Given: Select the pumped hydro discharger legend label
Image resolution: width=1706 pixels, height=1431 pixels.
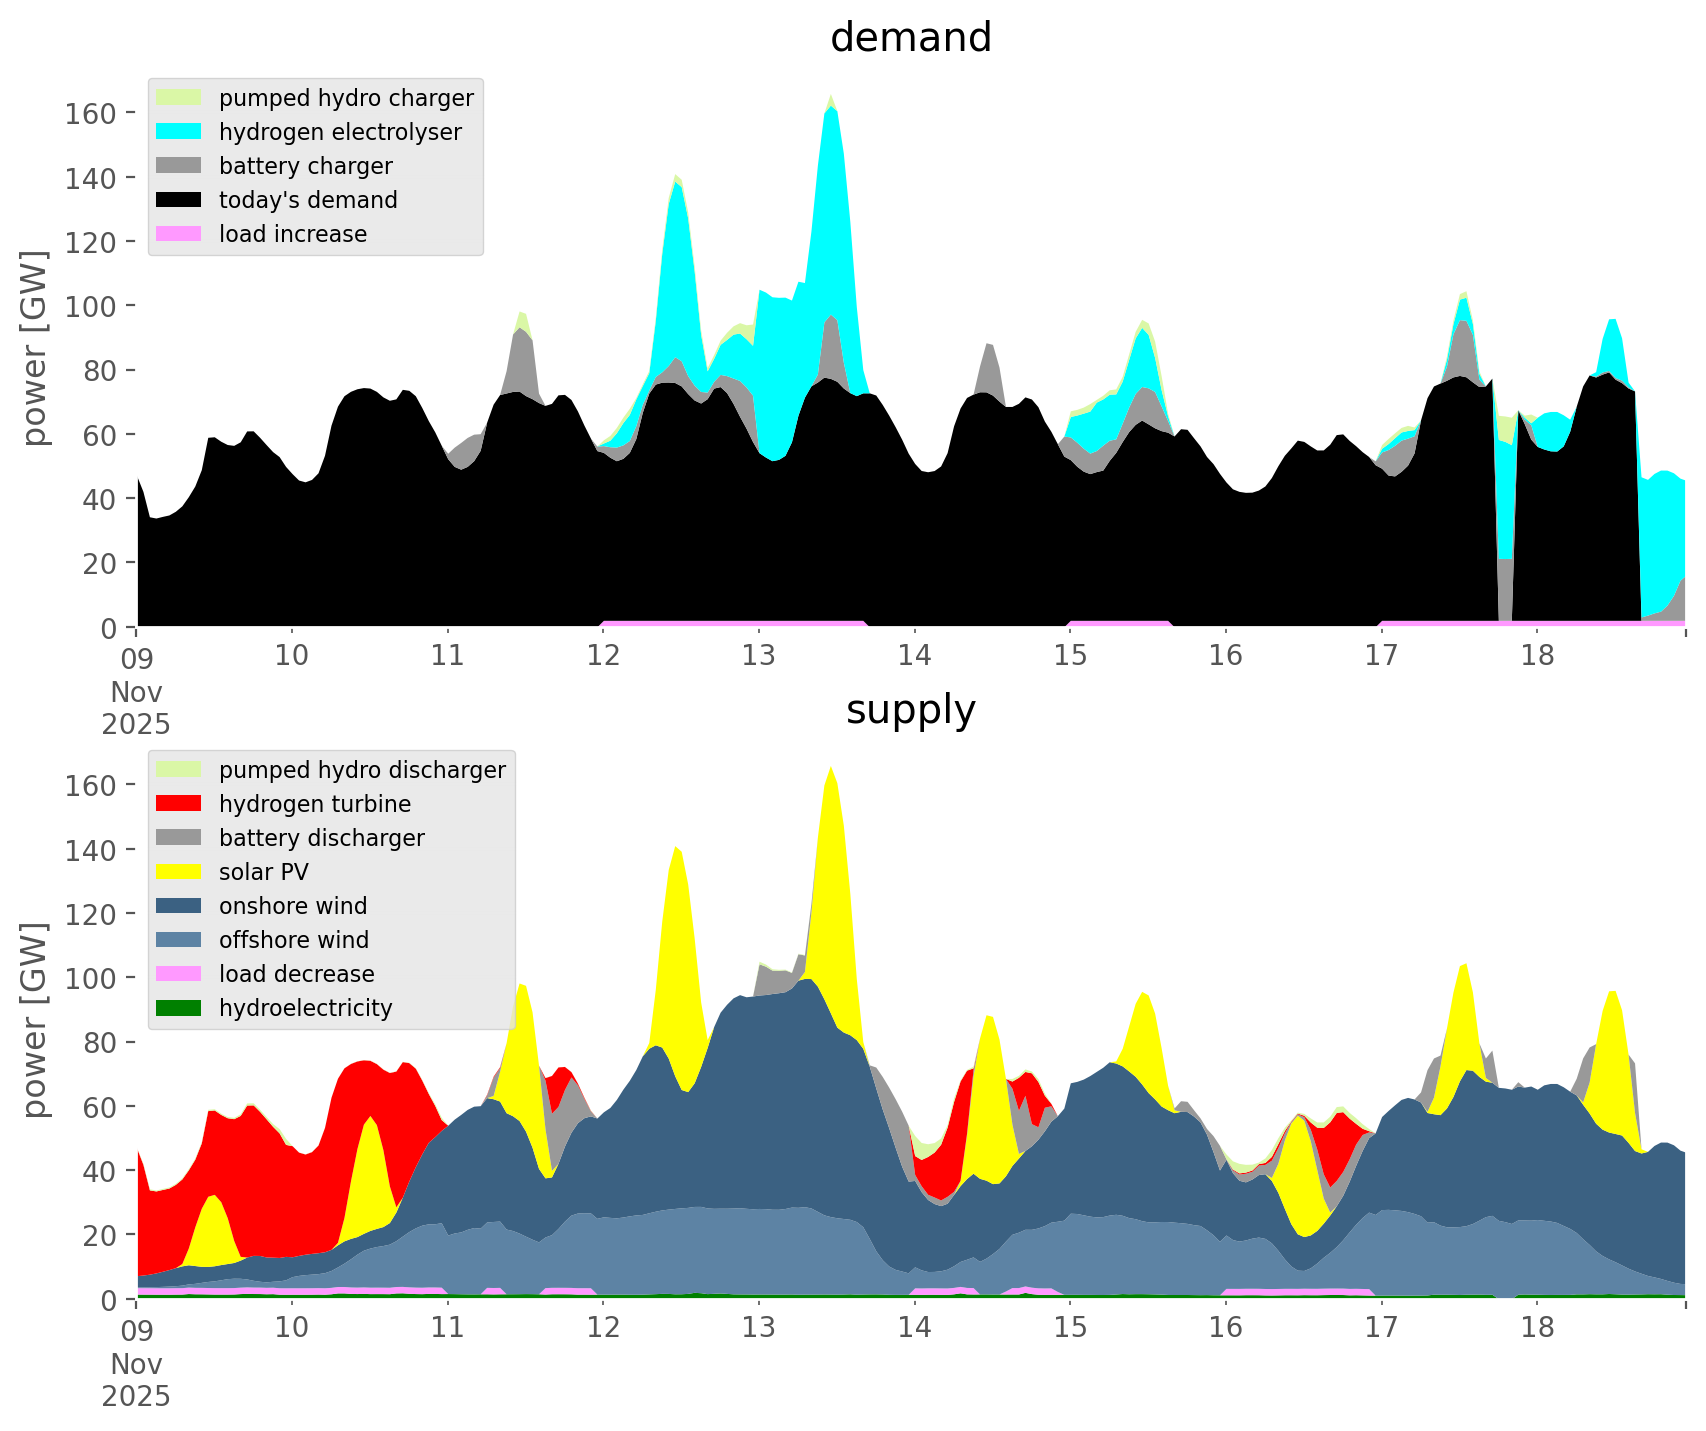Looking at the screenshot, I should click(362, 770).
